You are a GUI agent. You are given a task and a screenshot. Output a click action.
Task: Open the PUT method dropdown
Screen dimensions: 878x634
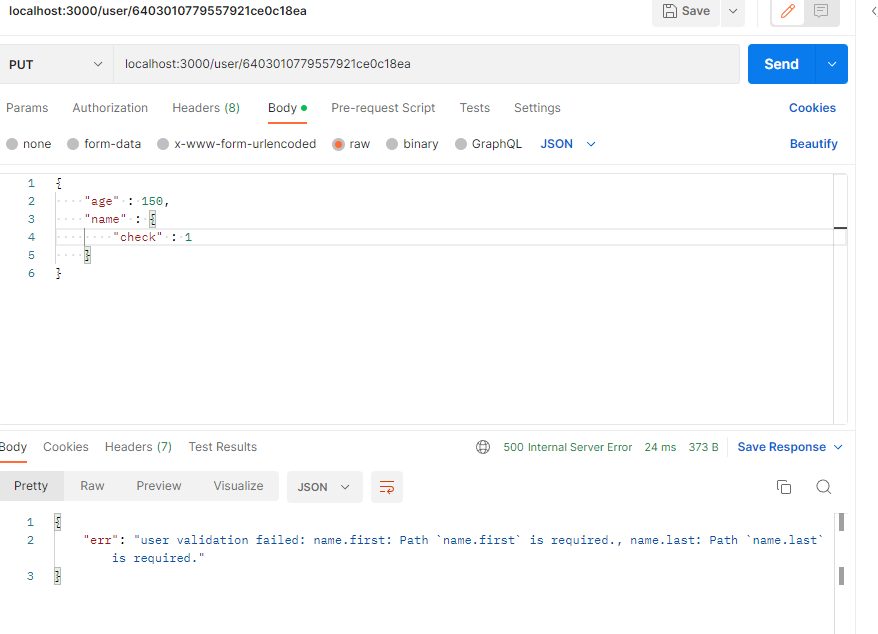pos(56,64)
